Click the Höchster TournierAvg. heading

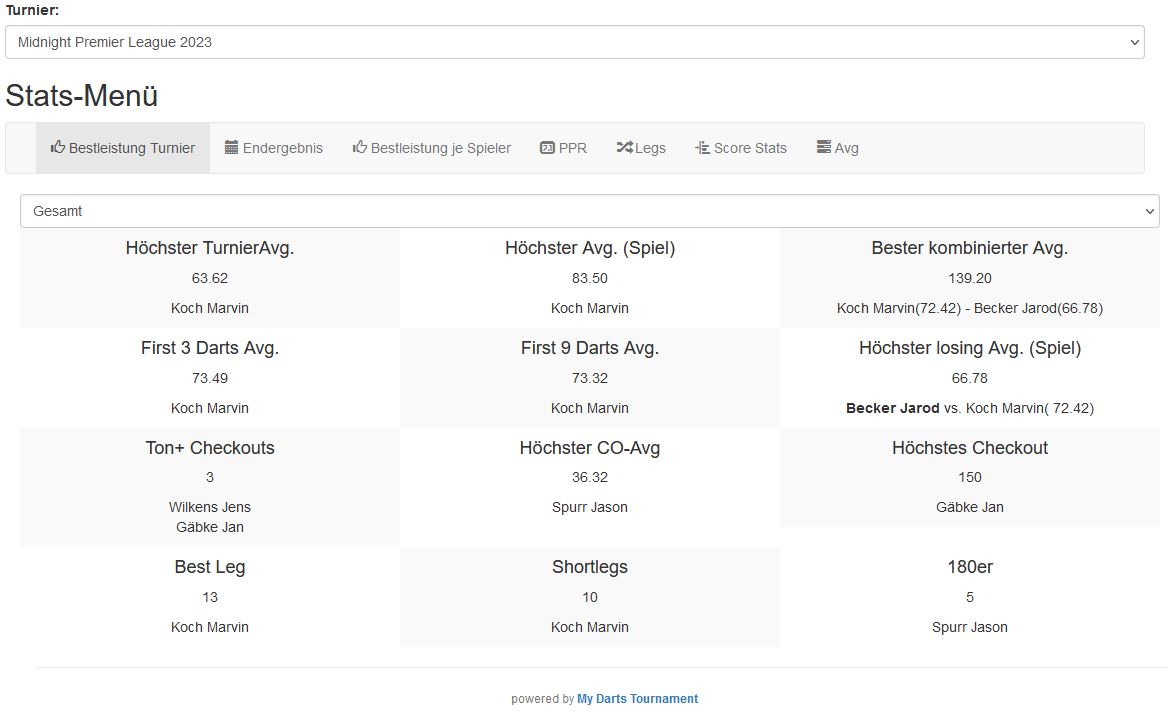[x=209, y=248]
